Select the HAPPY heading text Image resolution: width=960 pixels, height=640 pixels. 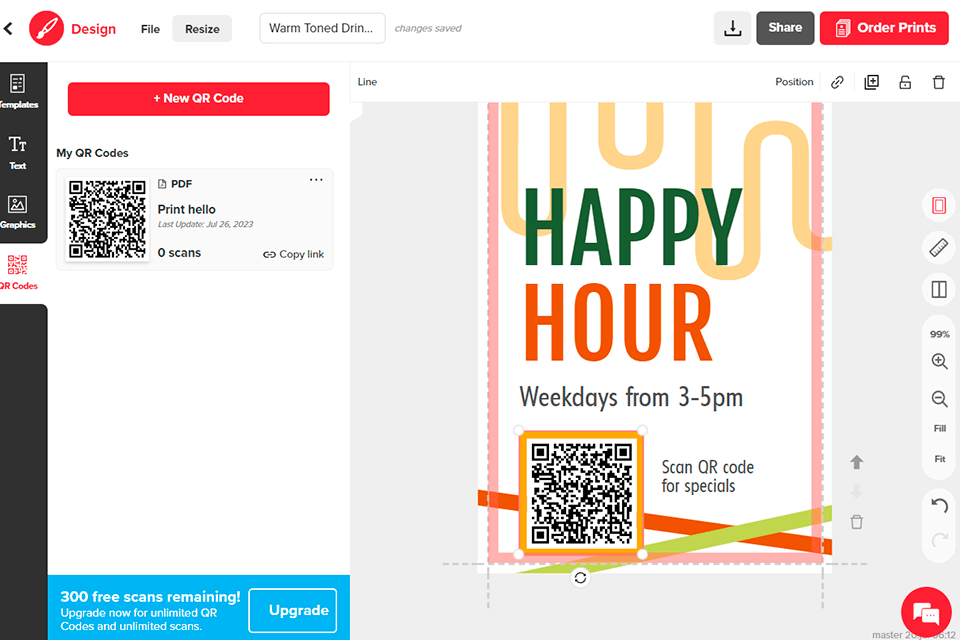pyautogui.click(x=632, y=227)
